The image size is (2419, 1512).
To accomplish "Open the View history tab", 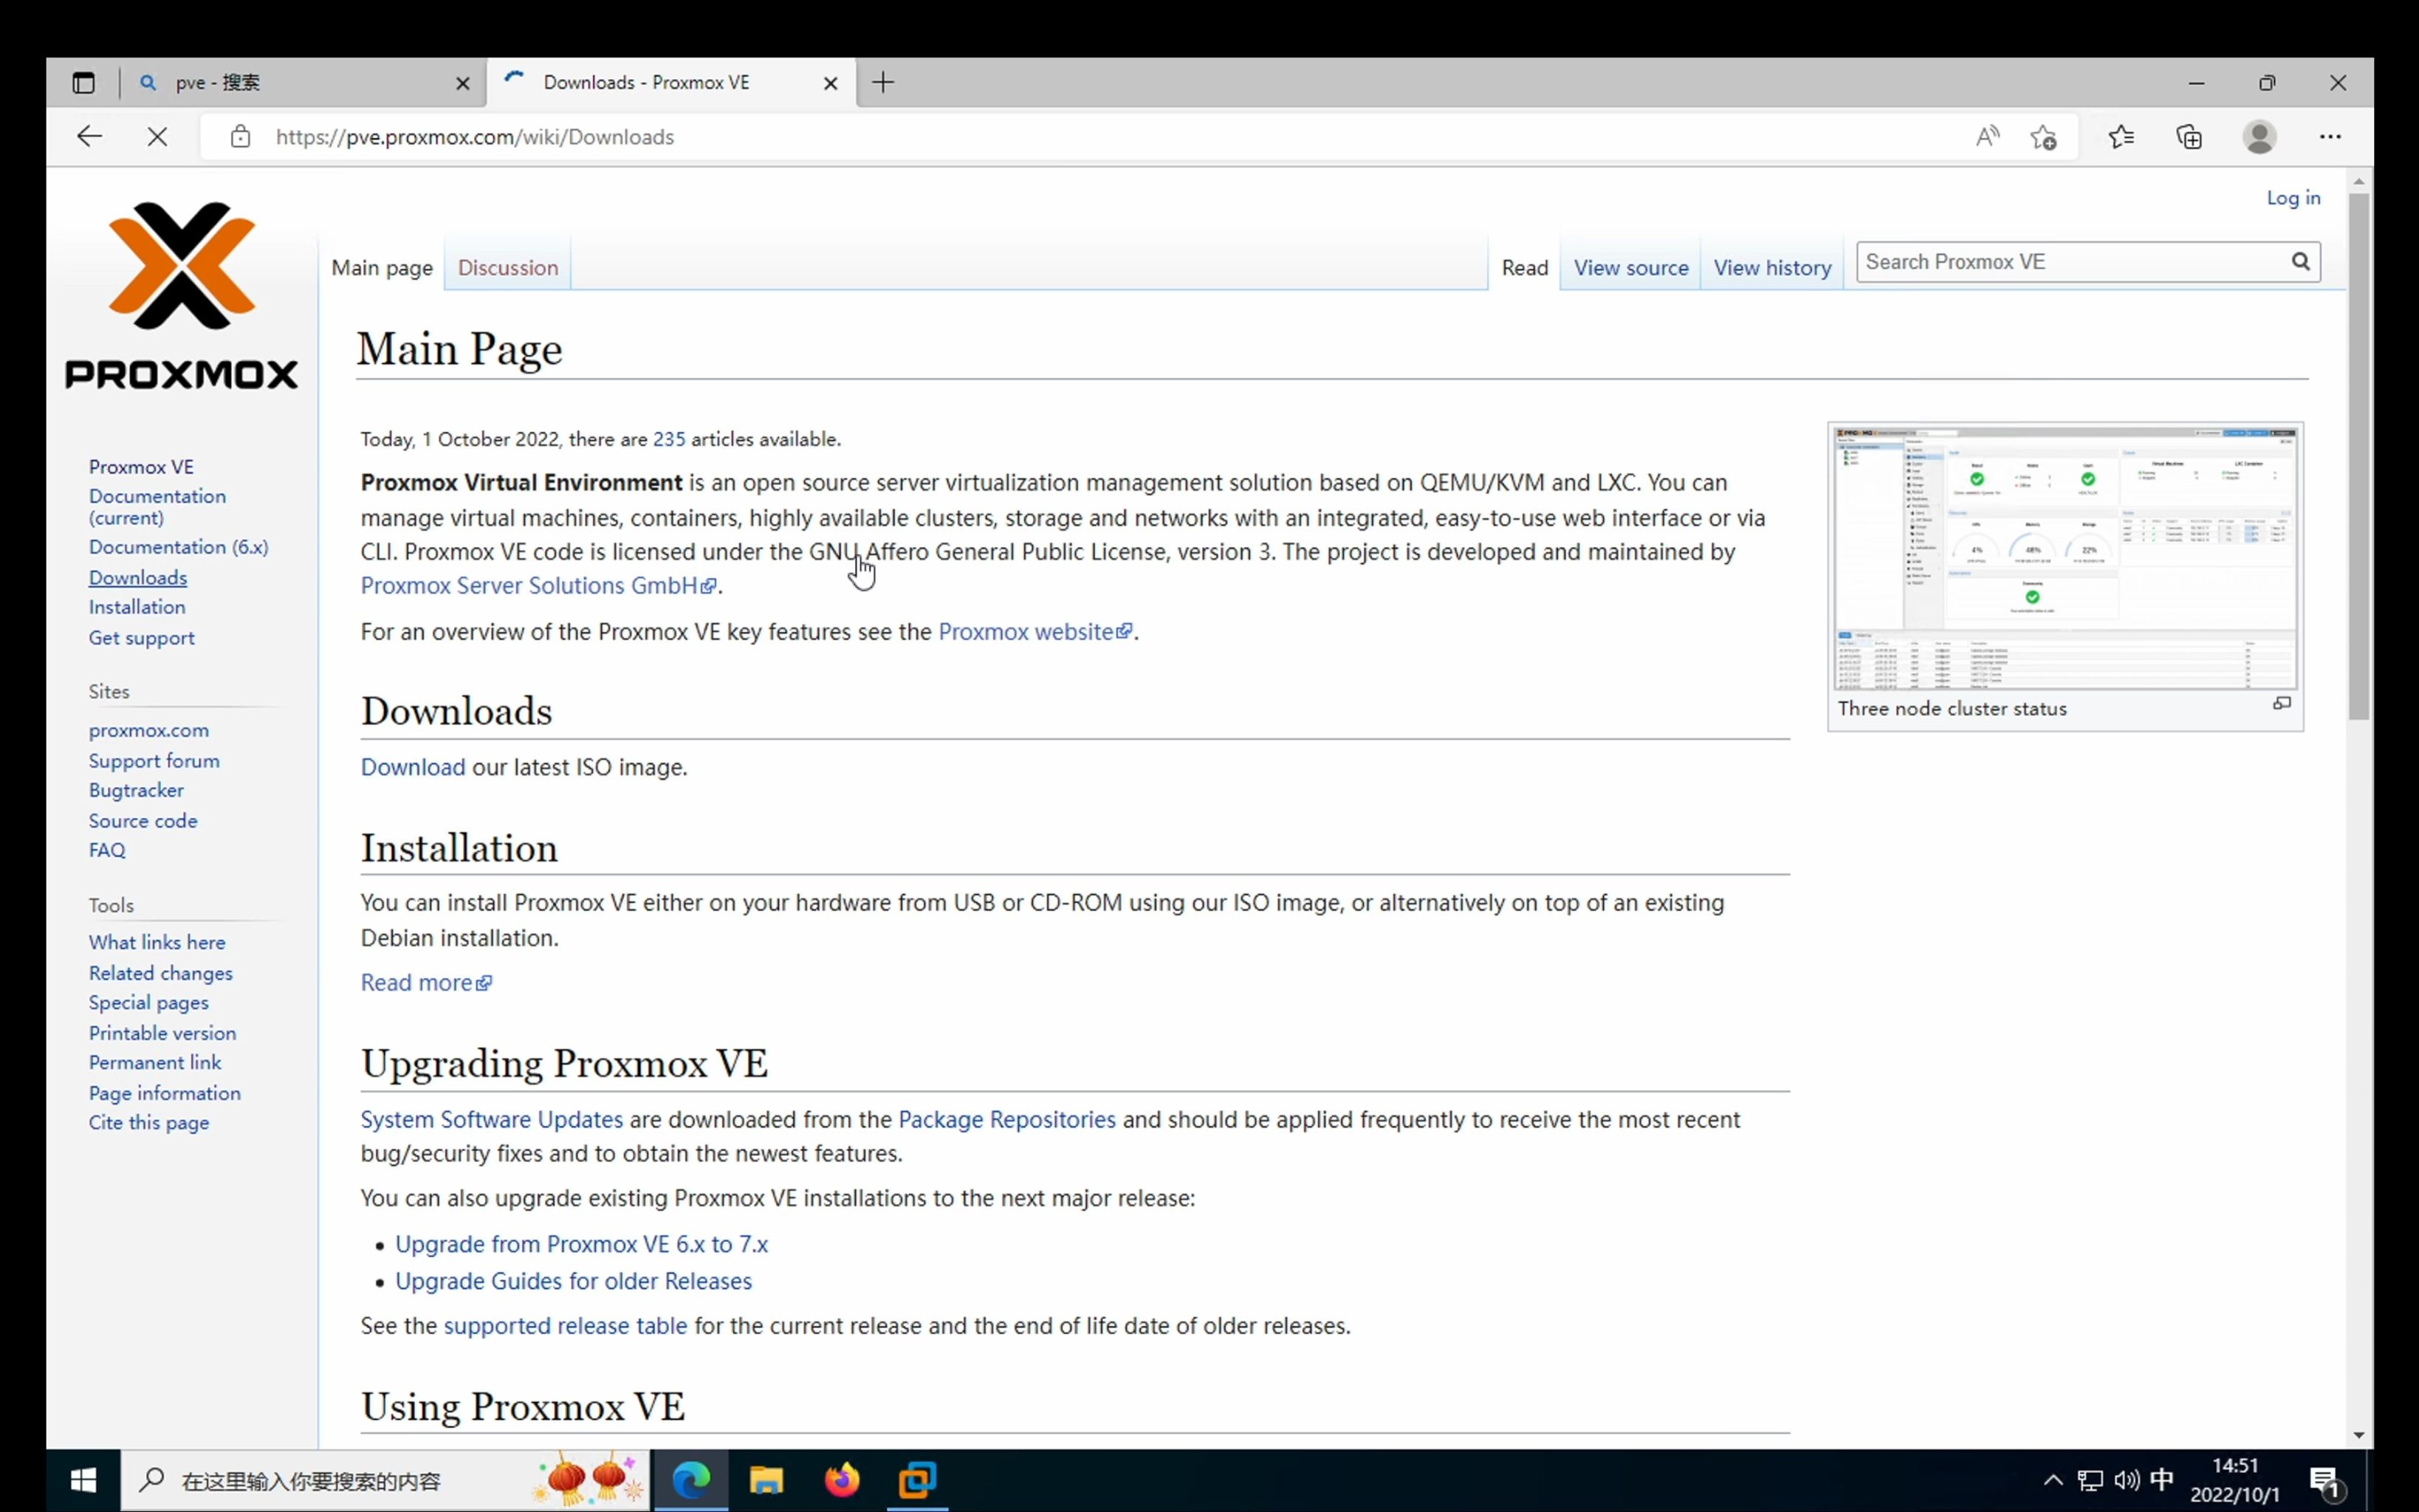I will pos(1772,268).
